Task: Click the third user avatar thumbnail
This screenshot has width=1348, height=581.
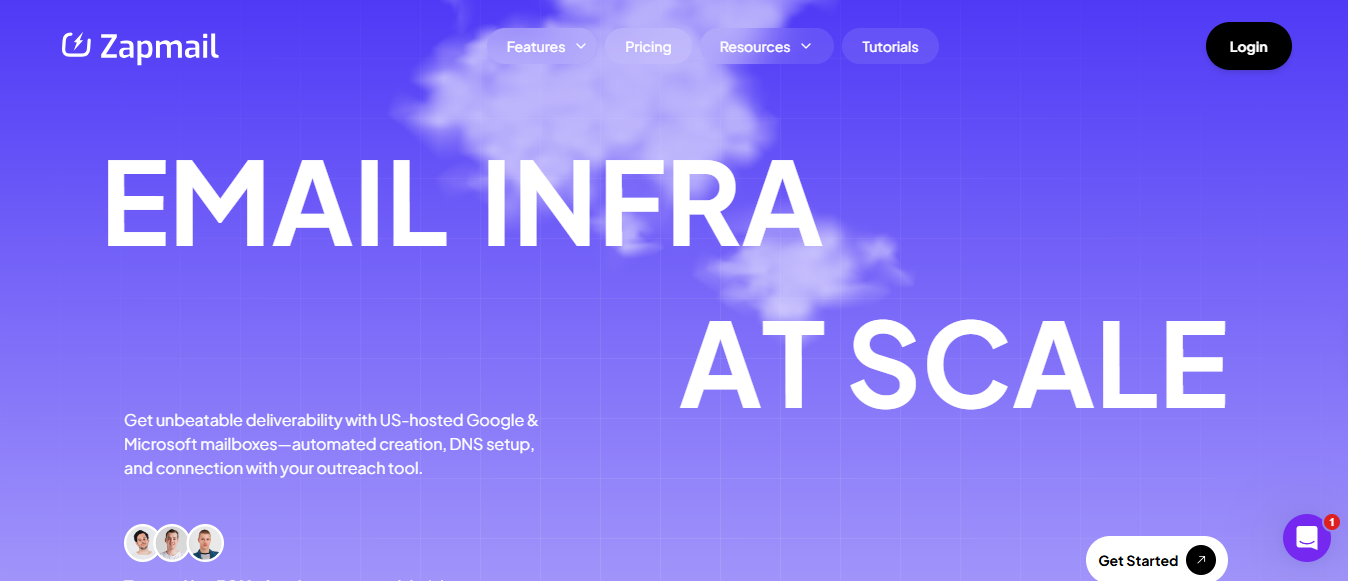Action: click(x=205, y=543)
